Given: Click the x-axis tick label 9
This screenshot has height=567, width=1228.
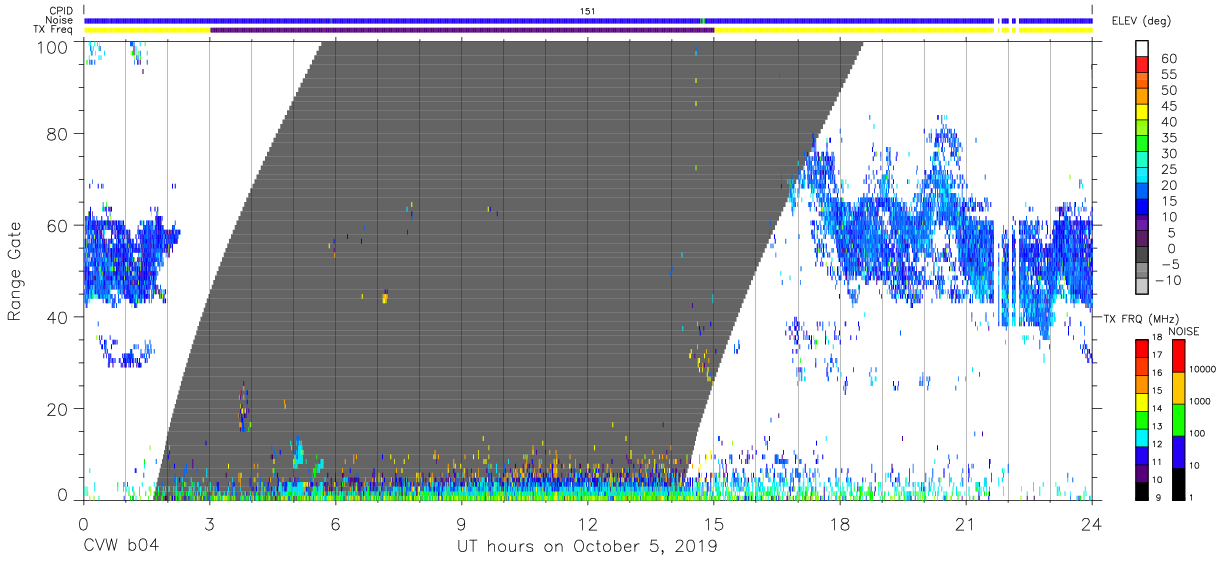Looking at the screenshot, I should pyautogui.click(x=461, y=525).
